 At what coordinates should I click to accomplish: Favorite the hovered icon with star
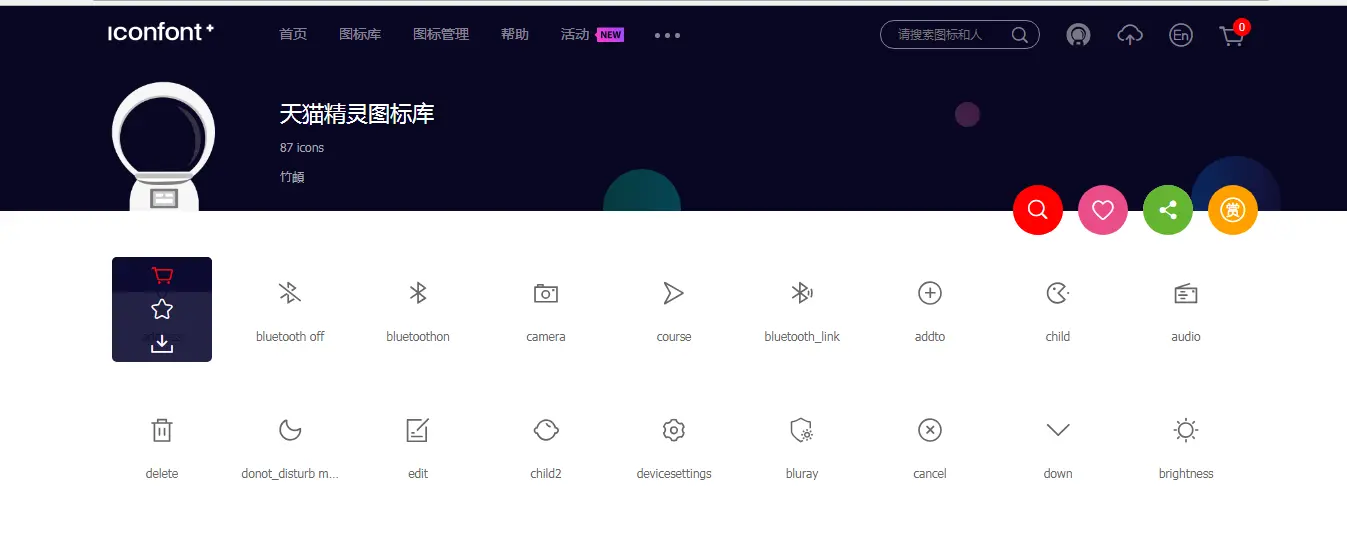[162, 309]
